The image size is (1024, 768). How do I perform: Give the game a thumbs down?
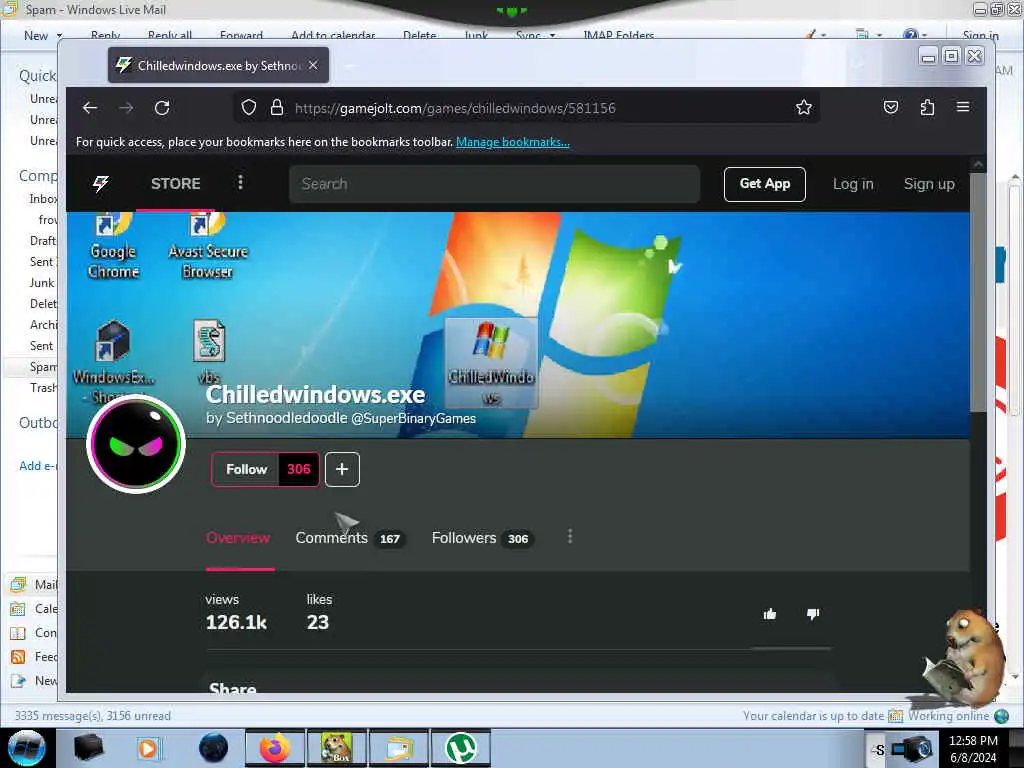pos(813,614)
